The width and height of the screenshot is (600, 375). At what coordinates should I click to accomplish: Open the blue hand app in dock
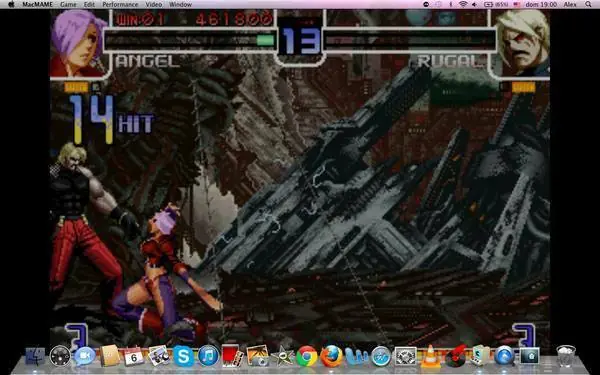coord(356,356)
